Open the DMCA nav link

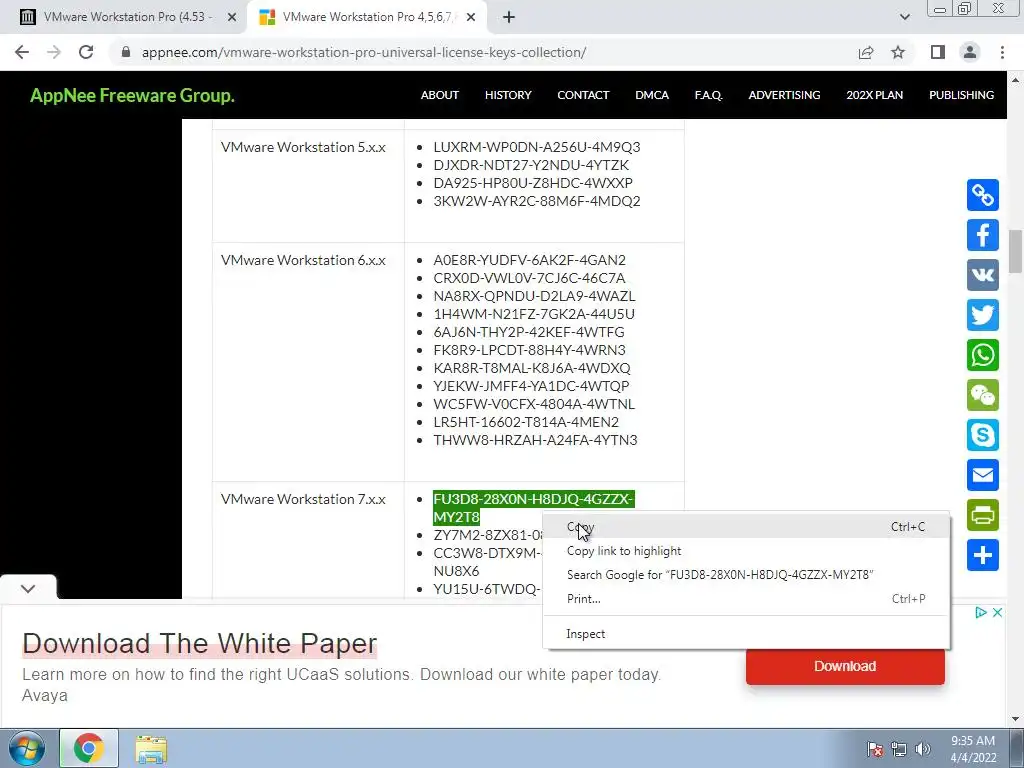click(652, 95)
